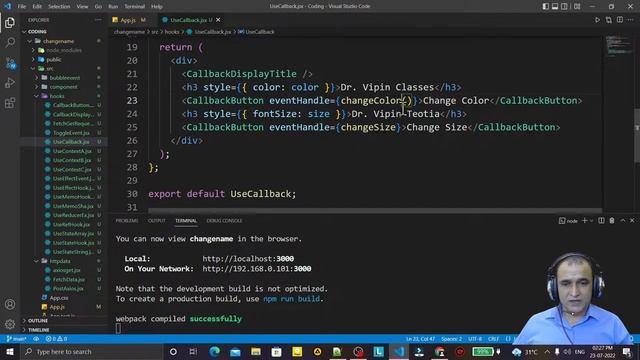Image resolution: width=640 pixels, height=360 pixels.
Task: Open errors and warnings count in status bar
Action: 56,339
